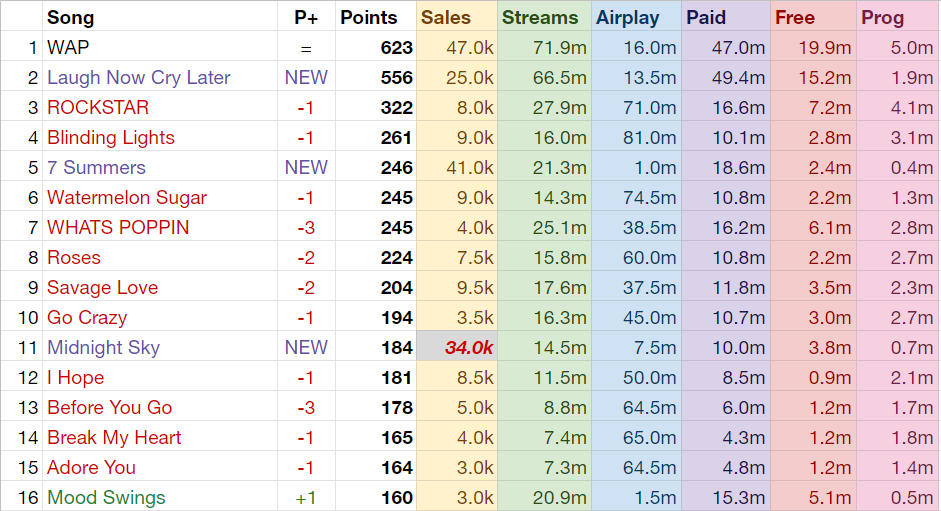Click the song title WAP
Screen dimensions: 941x511
[x=68, y=47]
